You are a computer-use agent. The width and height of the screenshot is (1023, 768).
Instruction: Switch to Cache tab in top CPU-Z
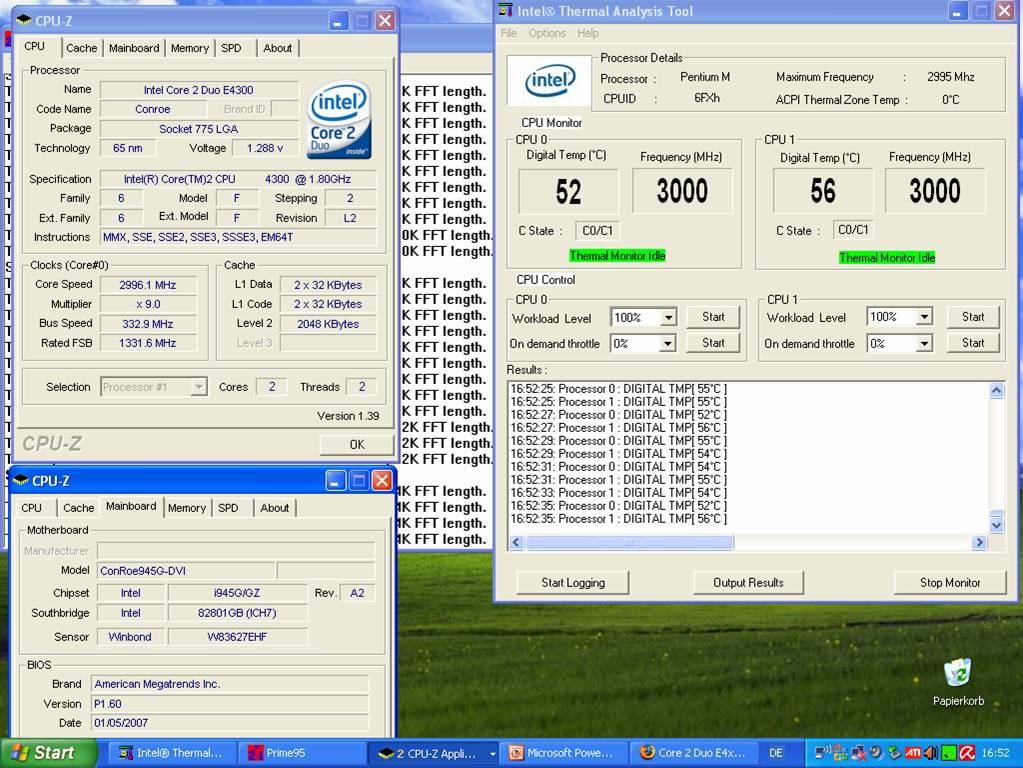point(82,48)
